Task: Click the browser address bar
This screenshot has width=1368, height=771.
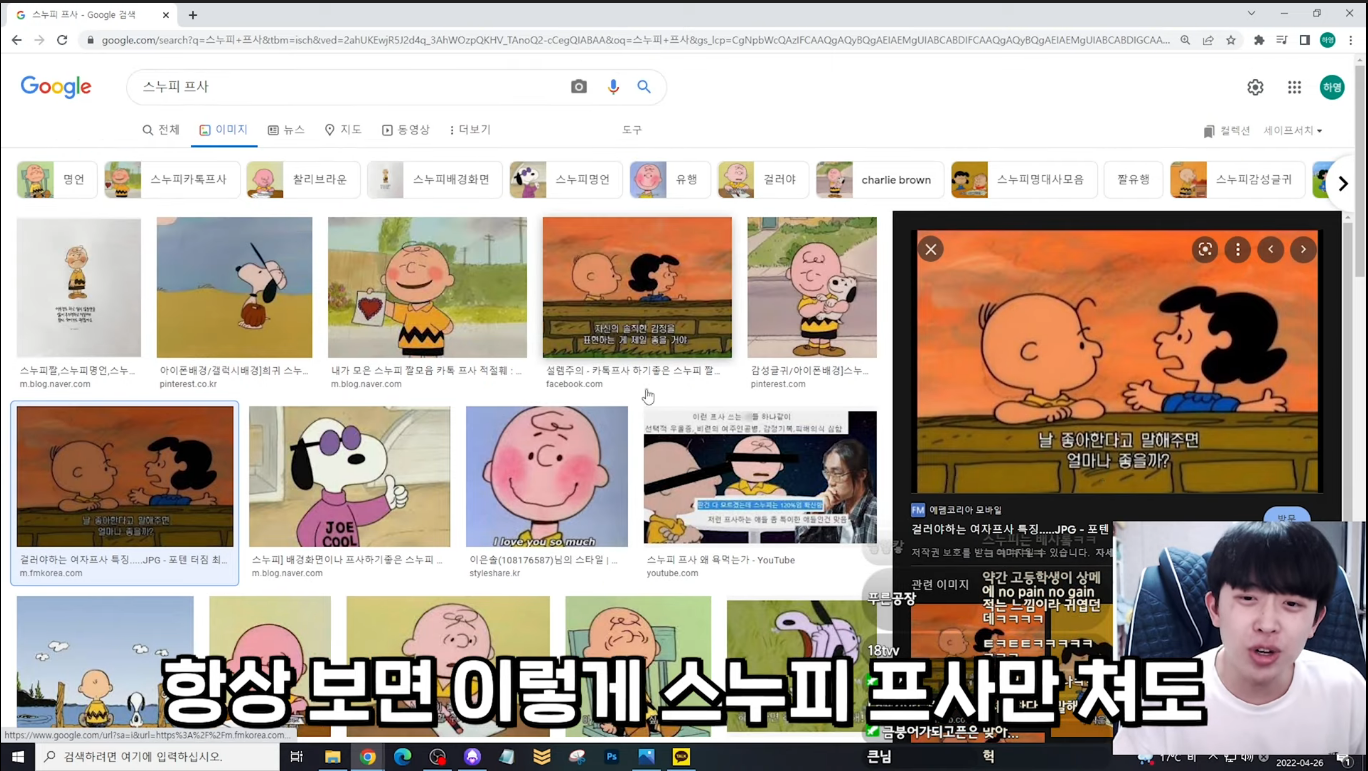Action: 635,40
